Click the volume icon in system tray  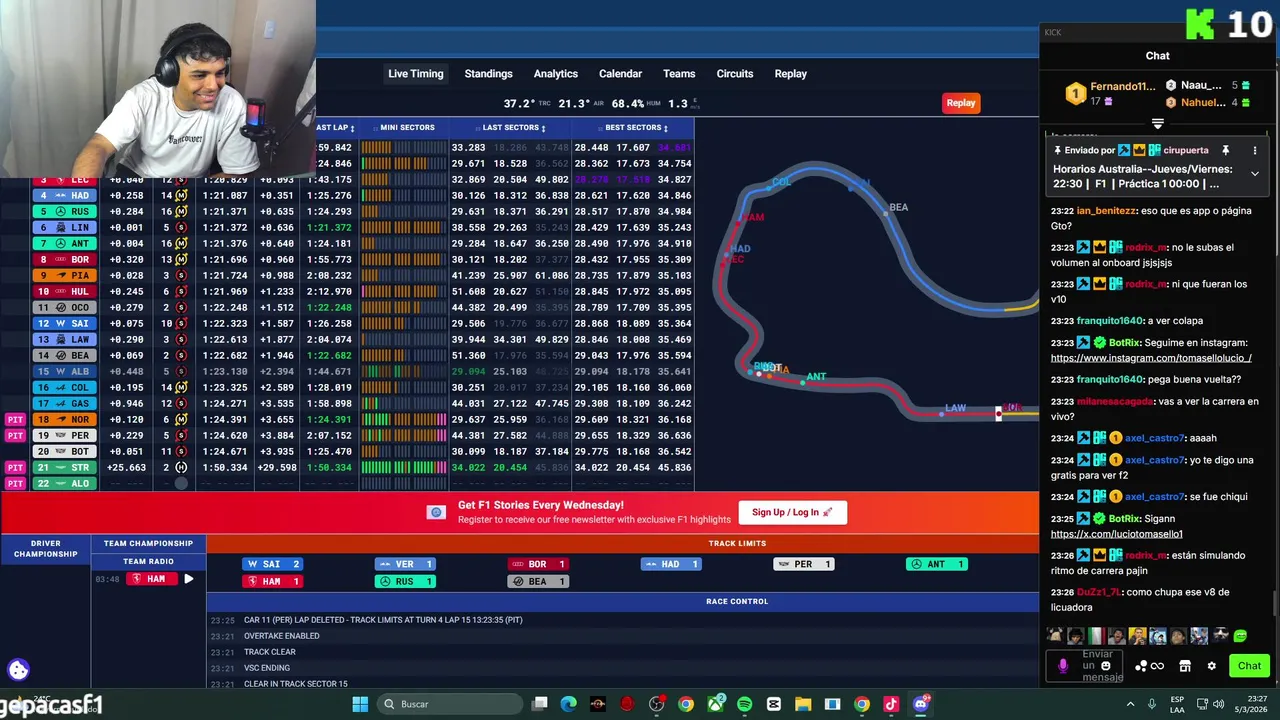pos(1218,704)
